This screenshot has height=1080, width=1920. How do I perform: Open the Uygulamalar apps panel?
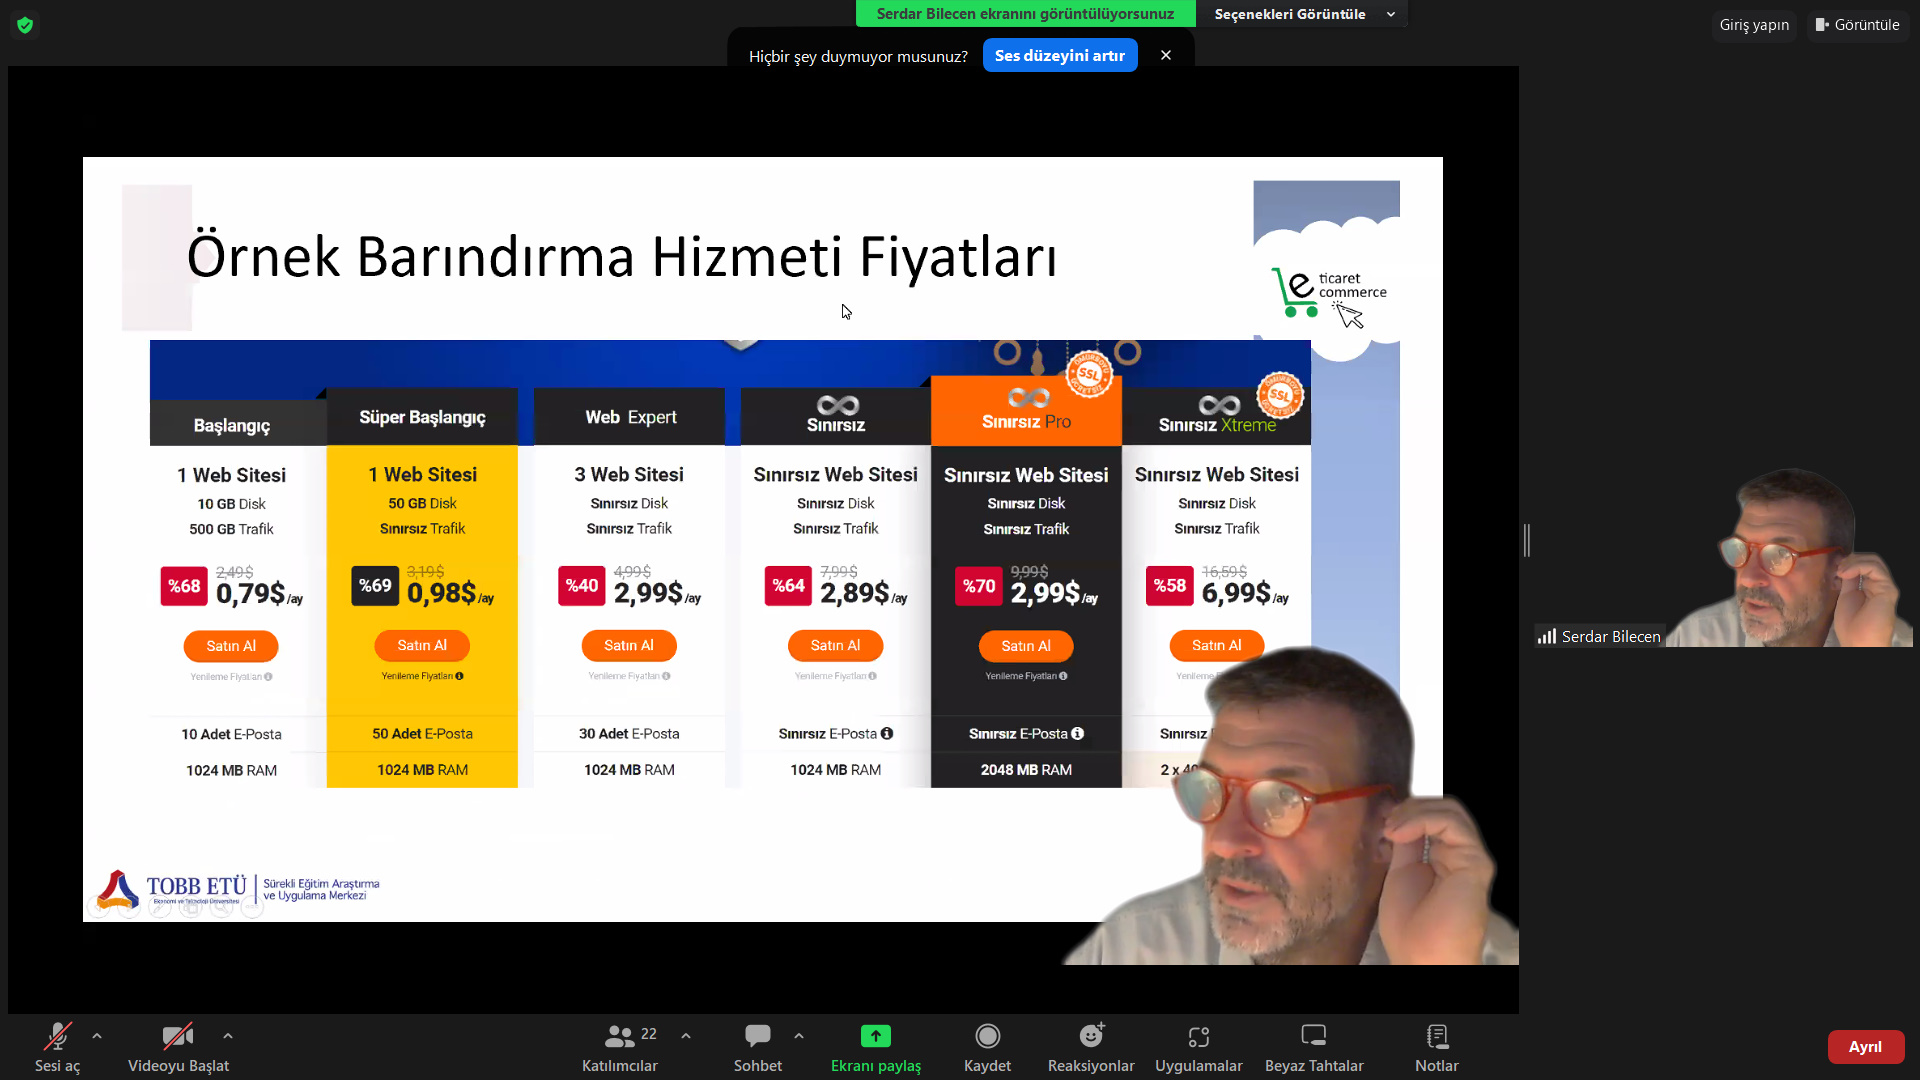pyautogui.click(x=1198, y=1045)
